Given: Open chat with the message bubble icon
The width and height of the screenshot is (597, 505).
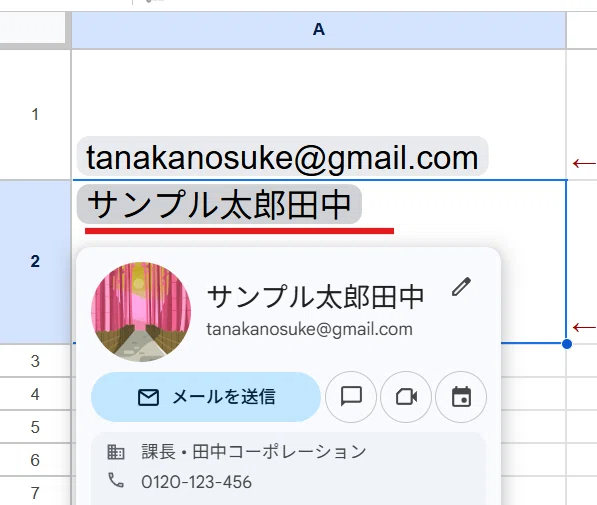Looking at the screenshot, I should (351, 397).
